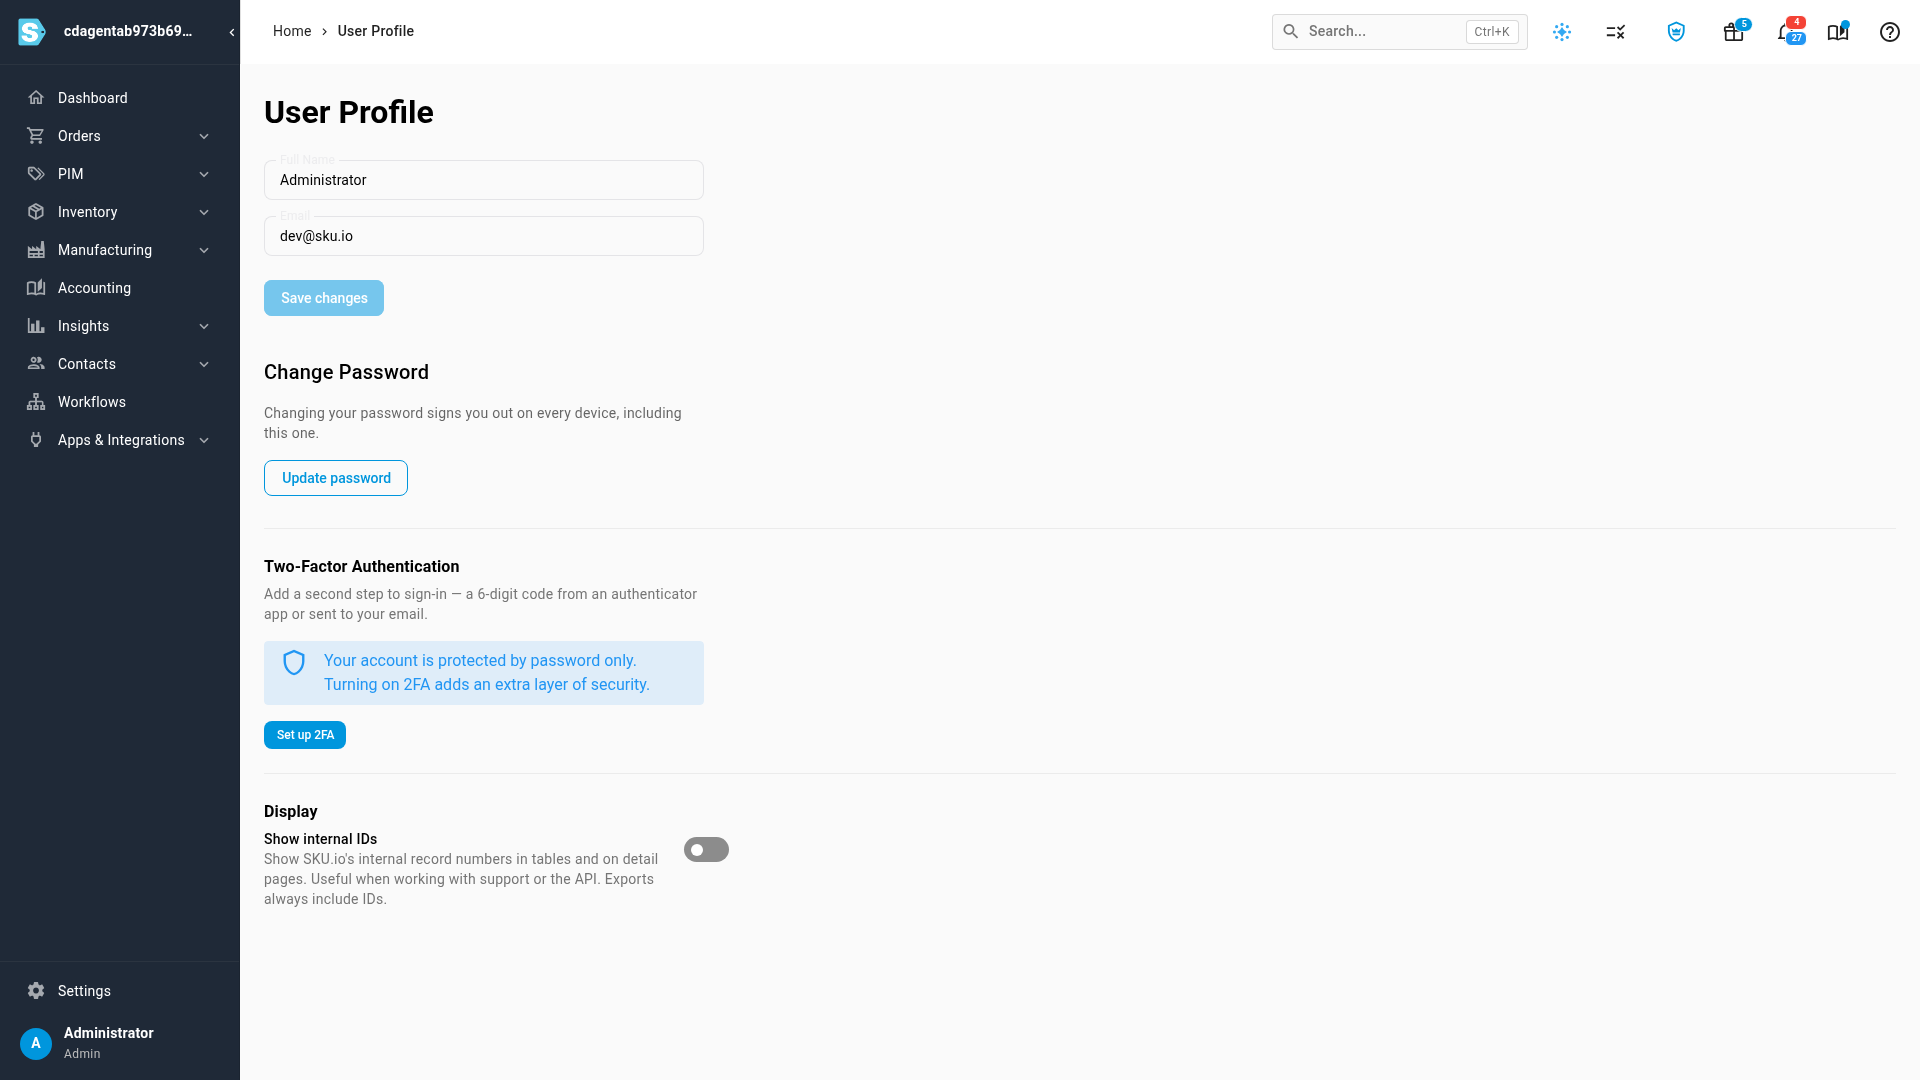The height and width of the screenshot is (1080, 1920).
Task: Open the task checklist icon
Action: [1616, 32]
